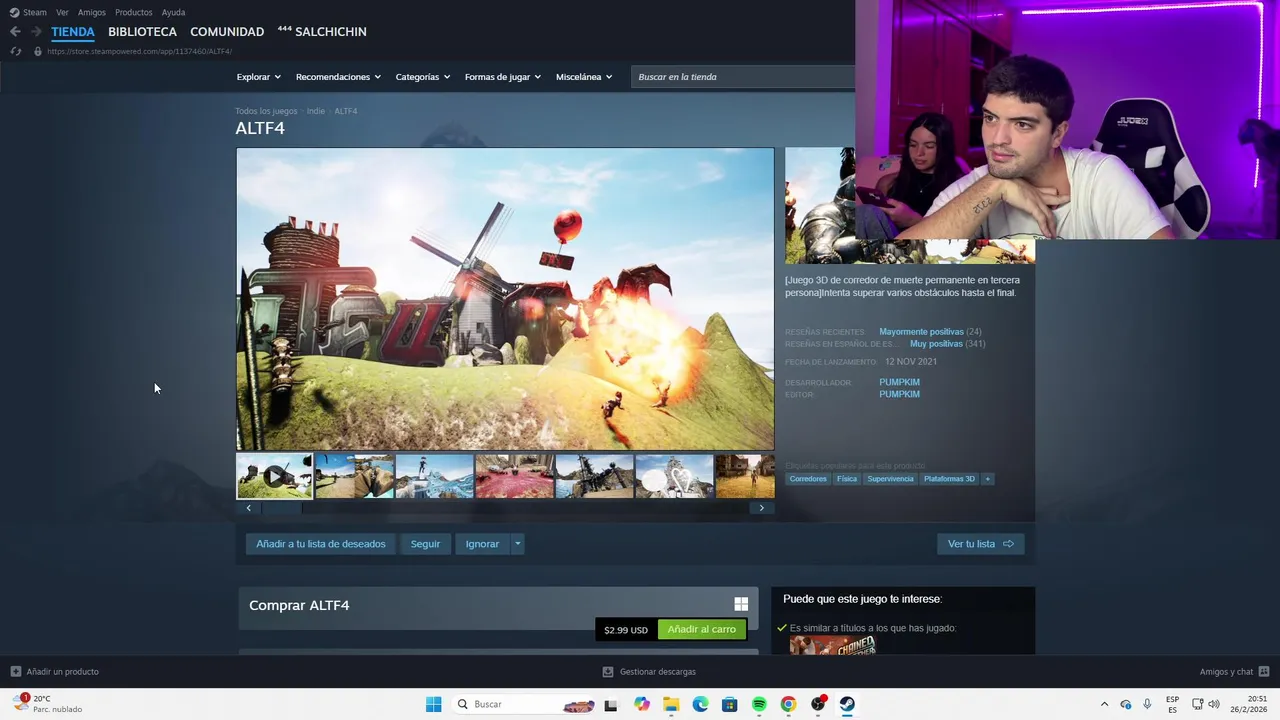Click Añadir a tu lista de deseados
This screenshot has height=720, width=1280.
(x=321, y=544)
